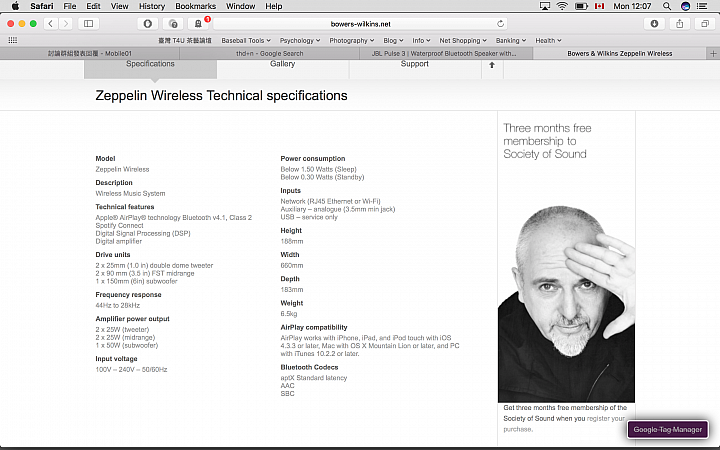Click the Google Tag Manager button
Viewport: 720px width, 450px height.
tap(668, 430)
